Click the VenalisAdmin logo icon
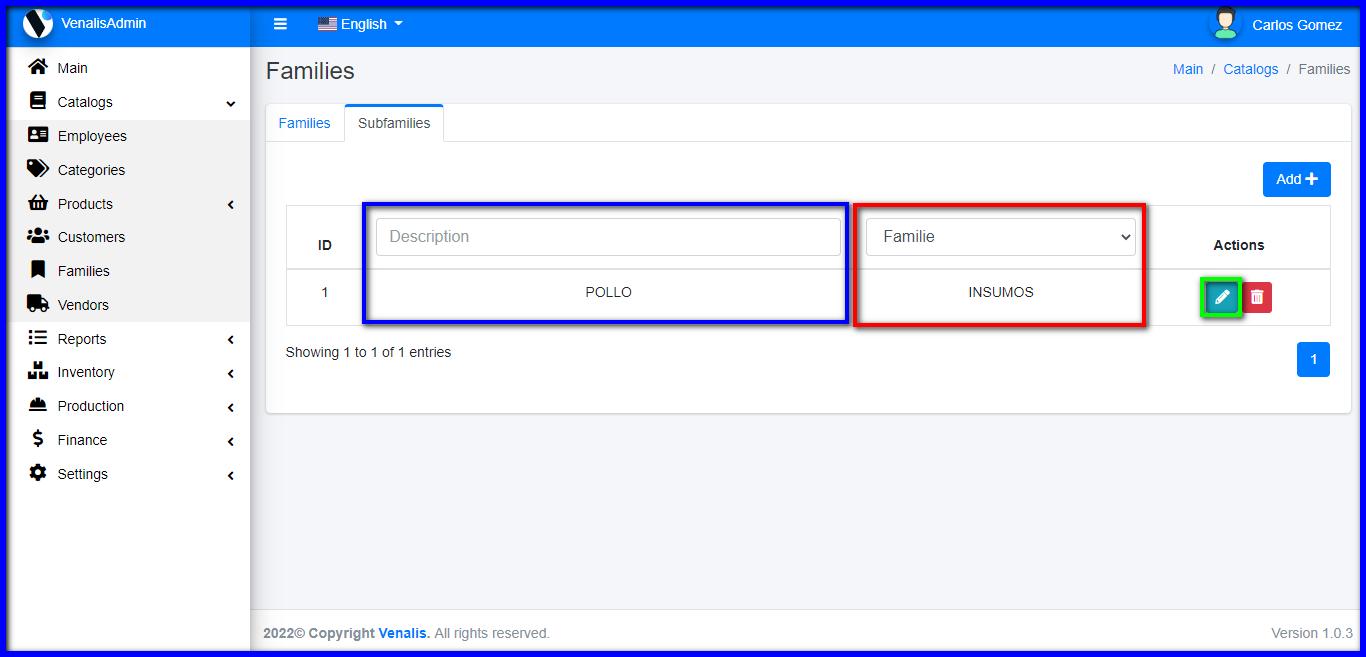This screenshot has height=657, width=1366. click(37, 23)
